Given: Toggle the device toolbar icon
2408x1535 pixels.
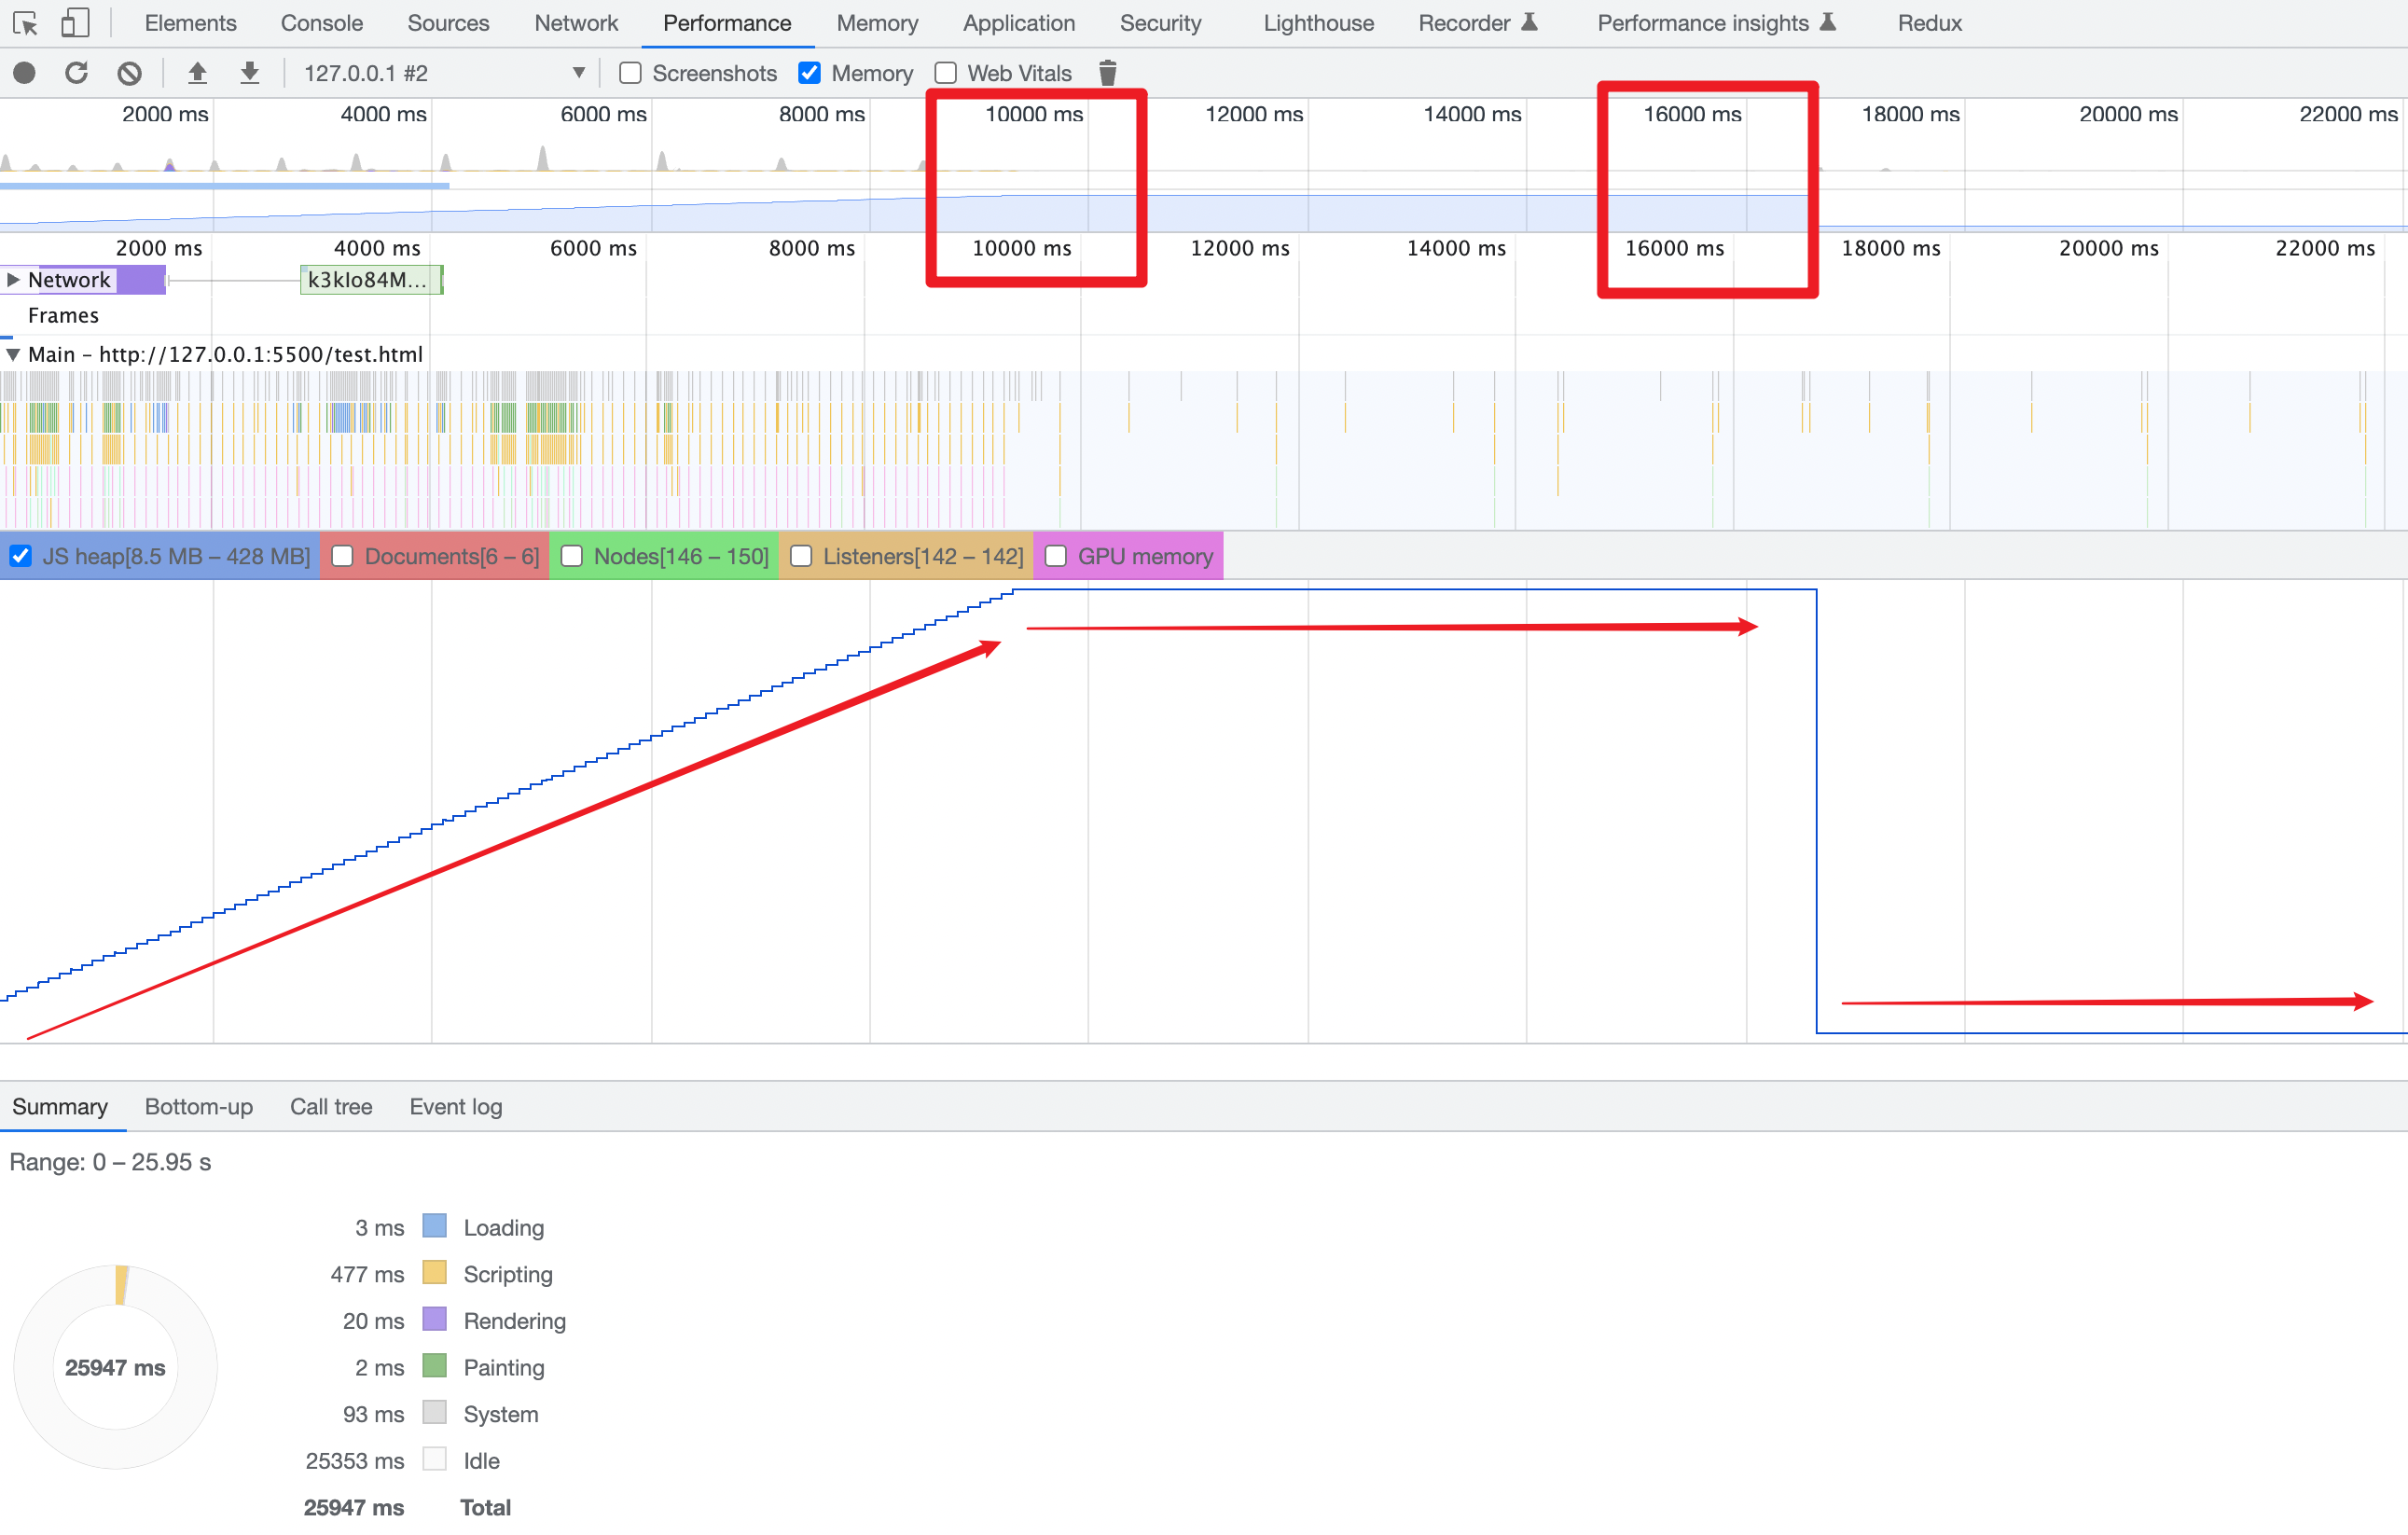Looking at the screenshot, I should click(x=75, y=23).
